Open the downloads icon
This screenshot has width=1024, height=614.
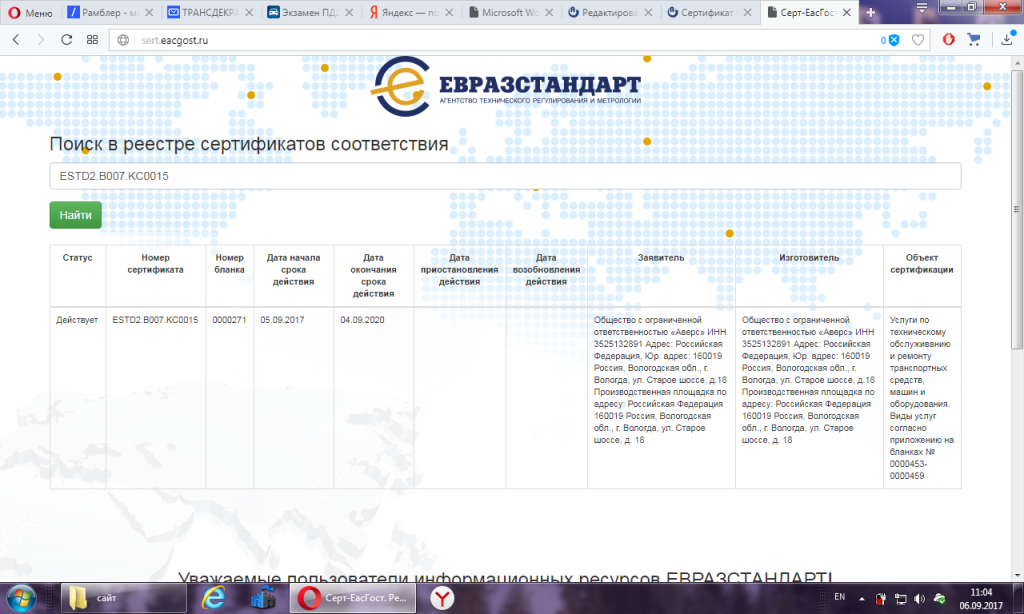click(1006, 40)
